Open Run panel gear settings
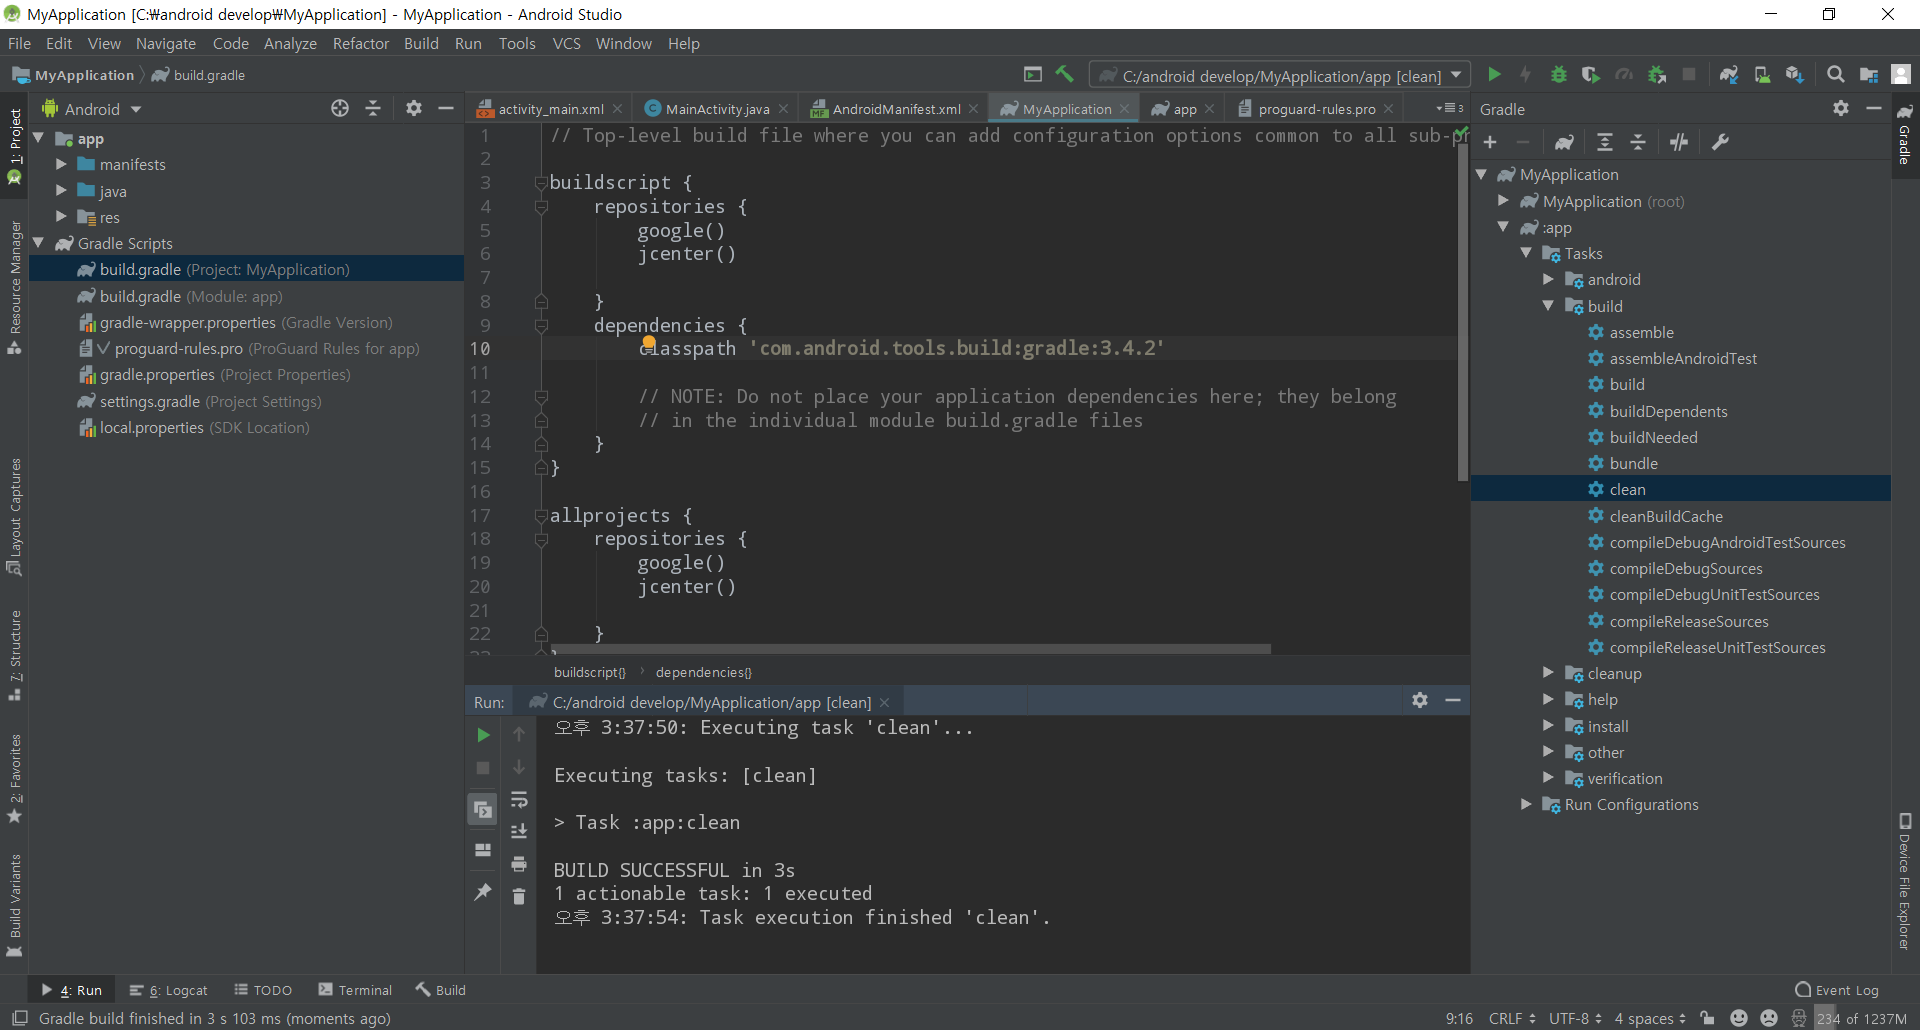Viewport: 1920px width, 1030px height. [x=1420, y=700]
